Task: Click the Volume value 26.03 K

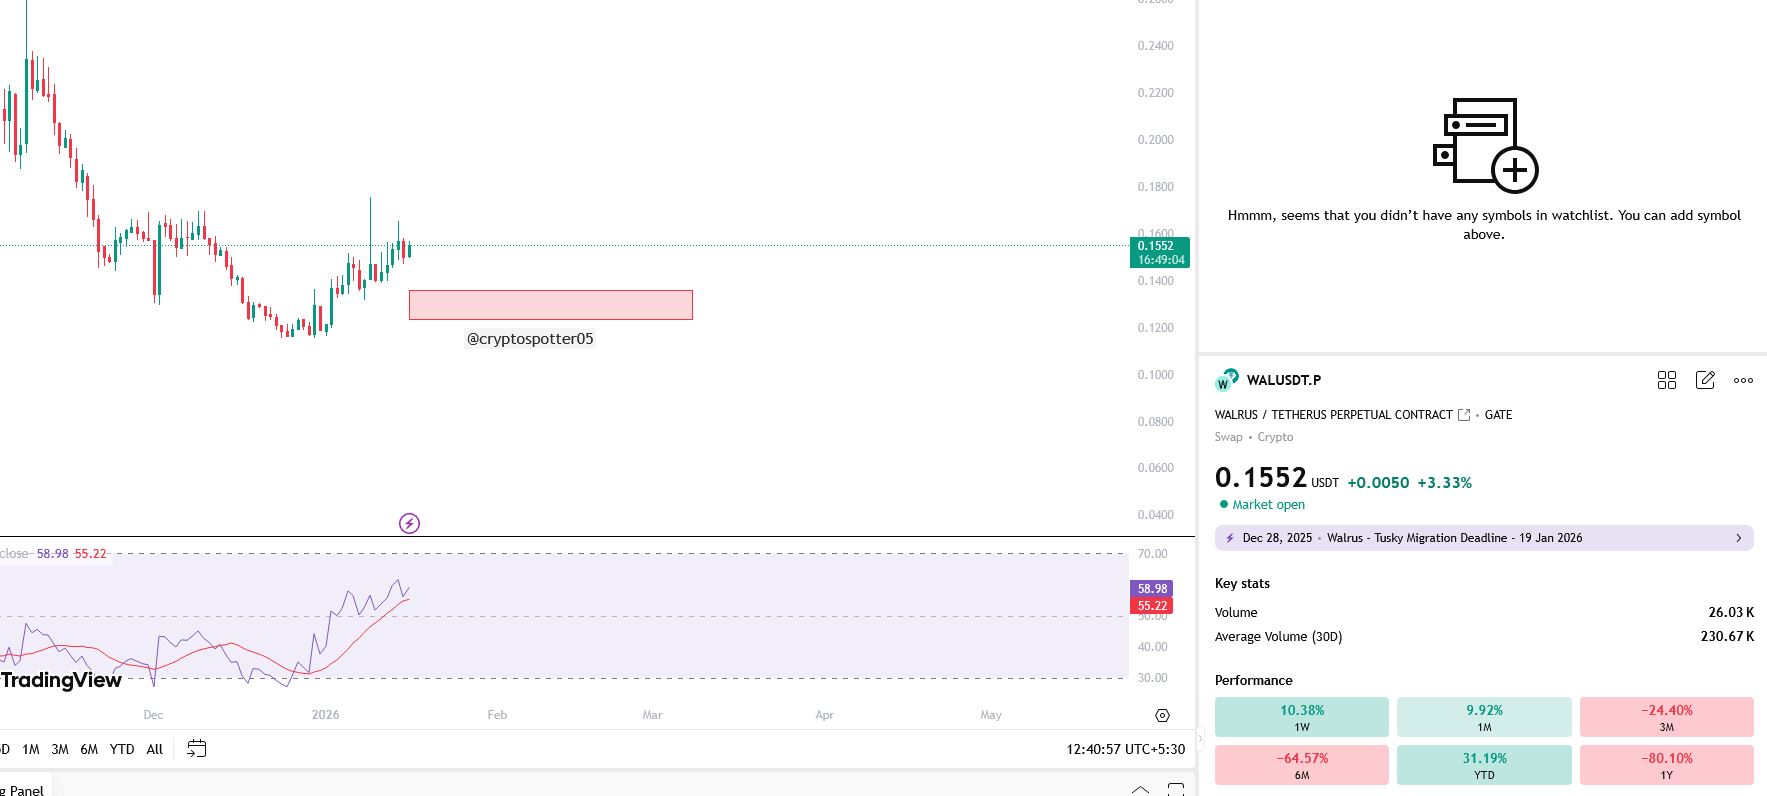Action: [1731, 612]
